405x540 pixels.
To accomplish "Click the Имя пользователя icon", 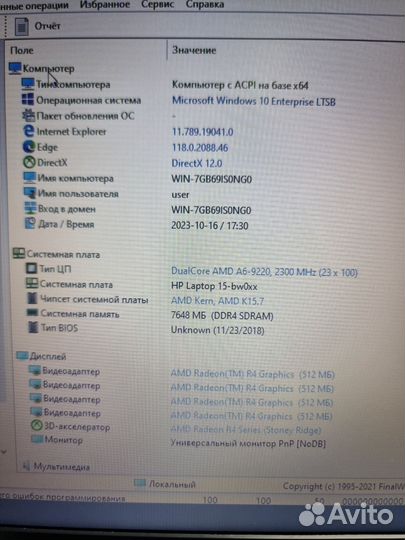I will point(30,193).
